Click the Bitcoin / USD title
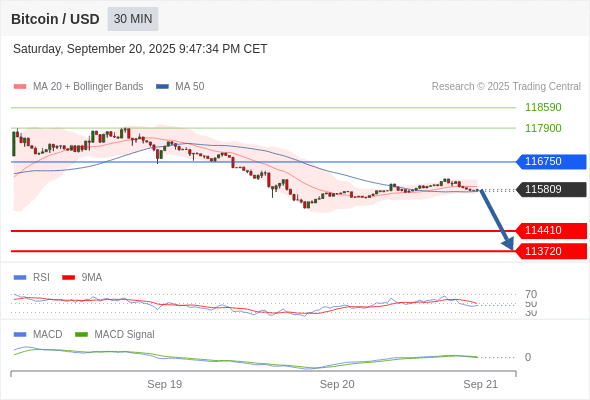This screenshot has height=400, width=590. click(55, 19)
